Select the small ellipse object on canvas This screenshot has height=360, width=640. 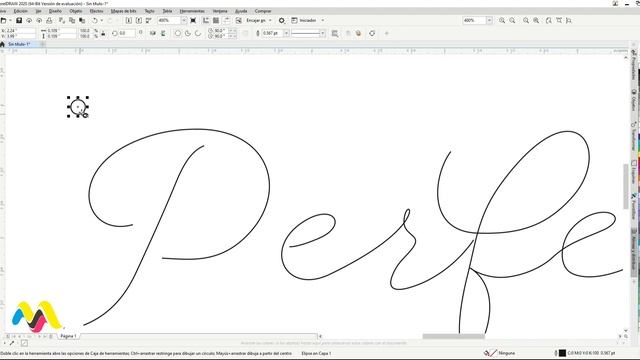(x=78, y=107)
